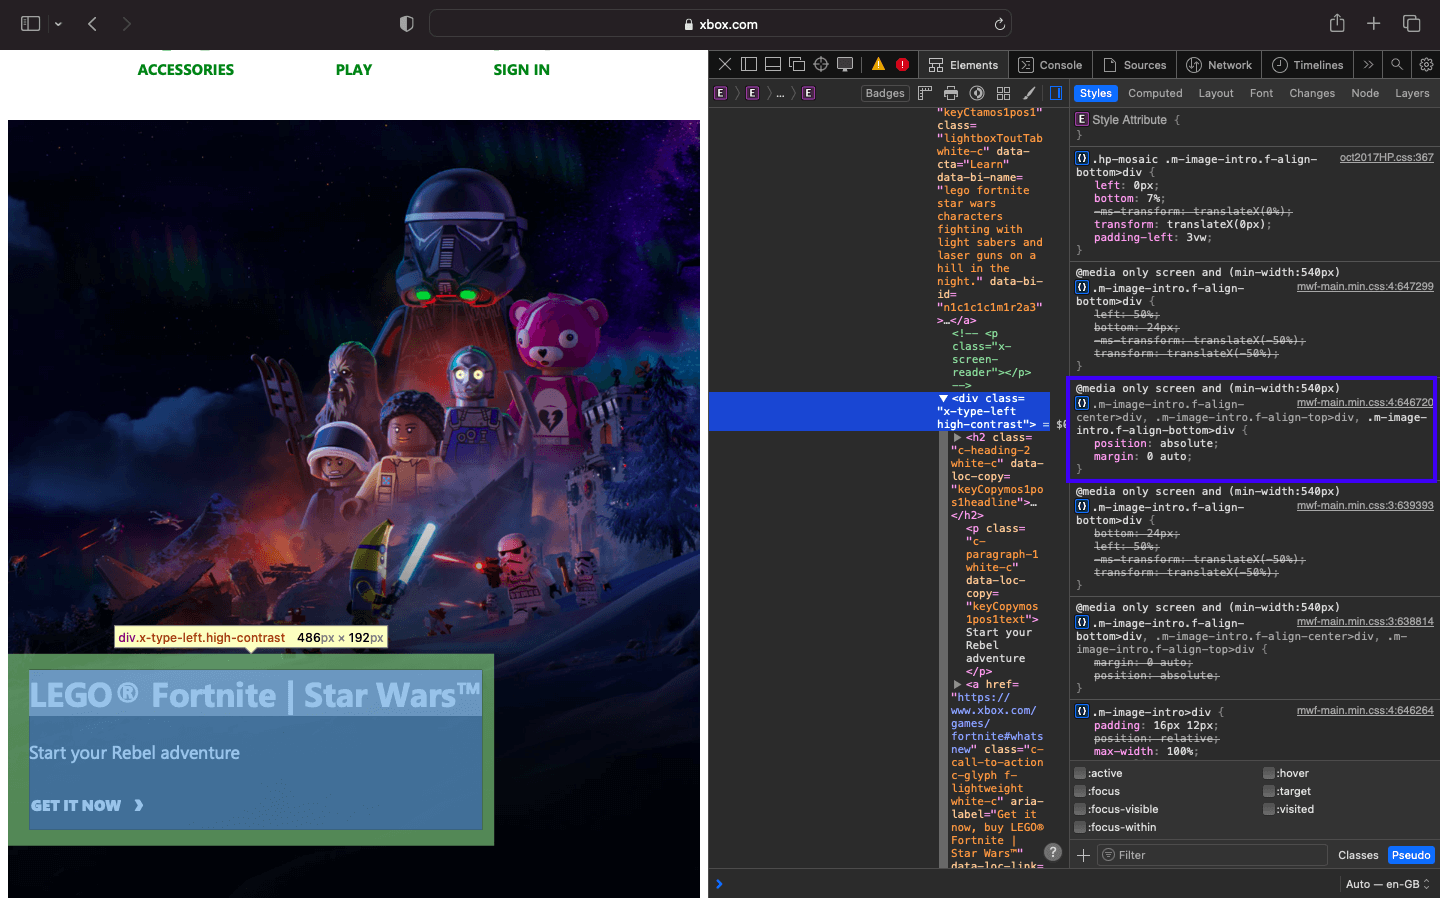The width and height of the screenshot is (1440, 898).
Task: Dock inspector to bottom of window
Action: pos(773,64)
